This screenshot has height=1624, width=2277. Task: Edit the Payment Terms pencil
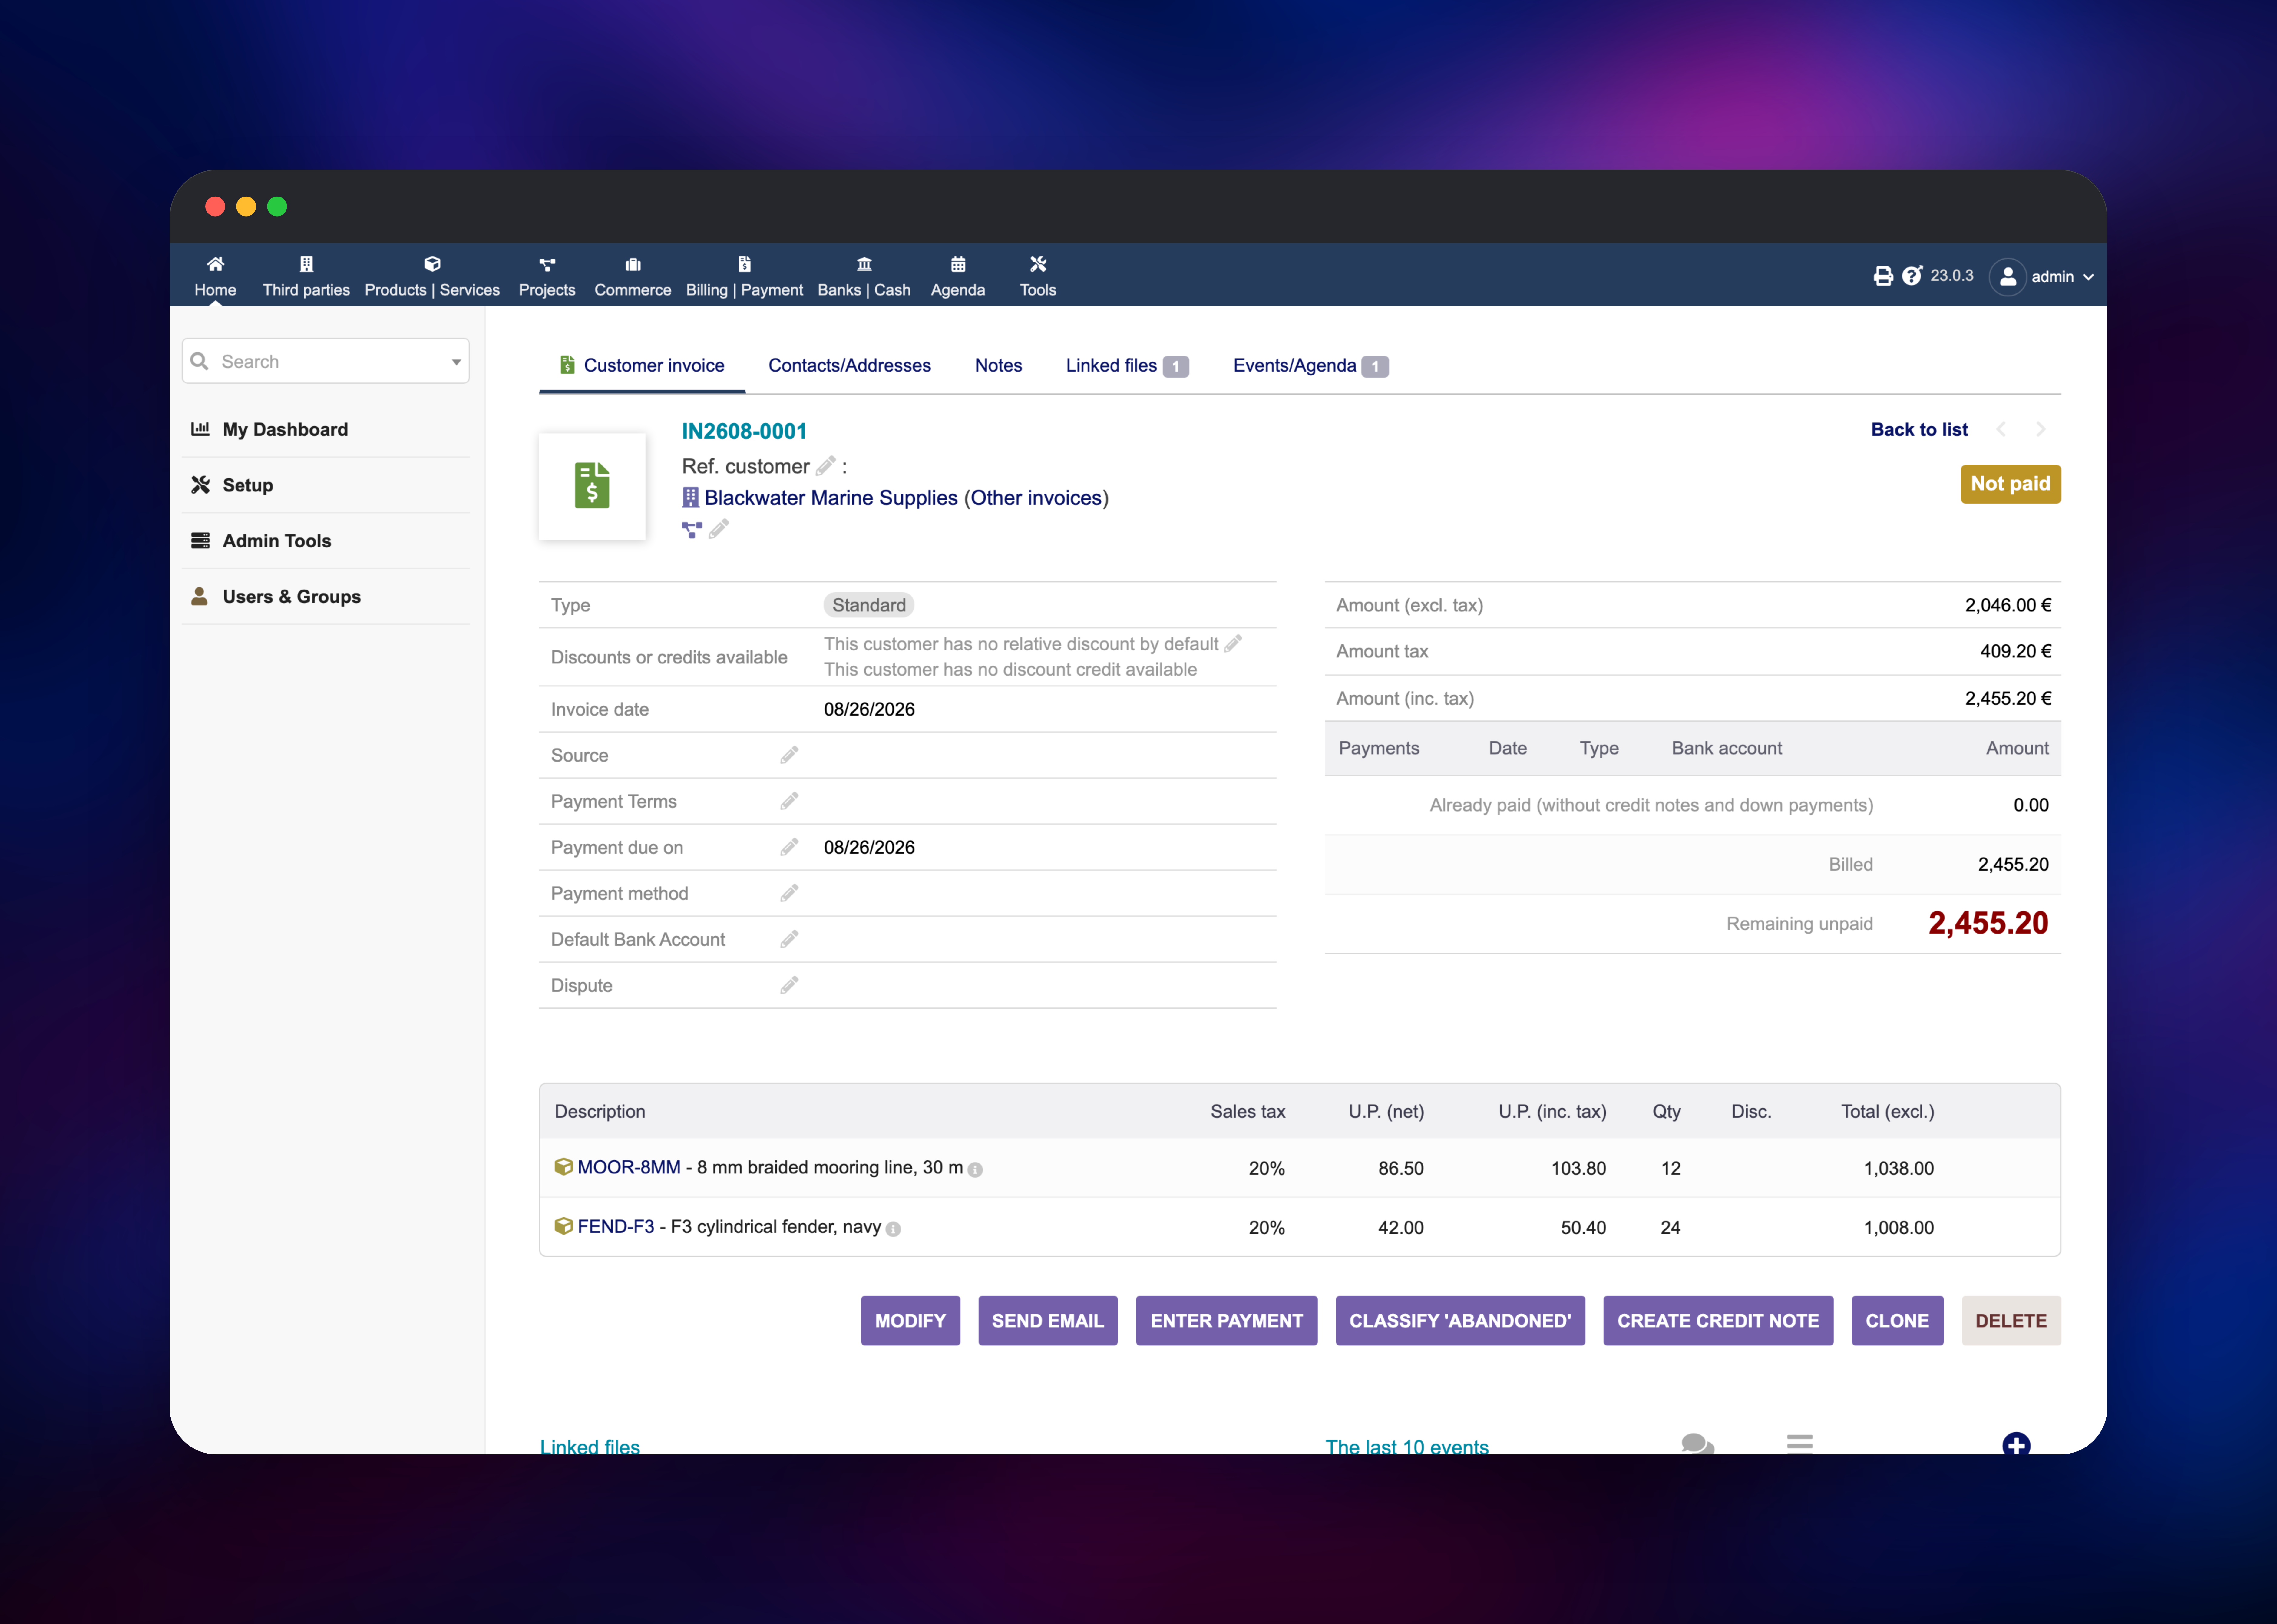click(789, 801)
